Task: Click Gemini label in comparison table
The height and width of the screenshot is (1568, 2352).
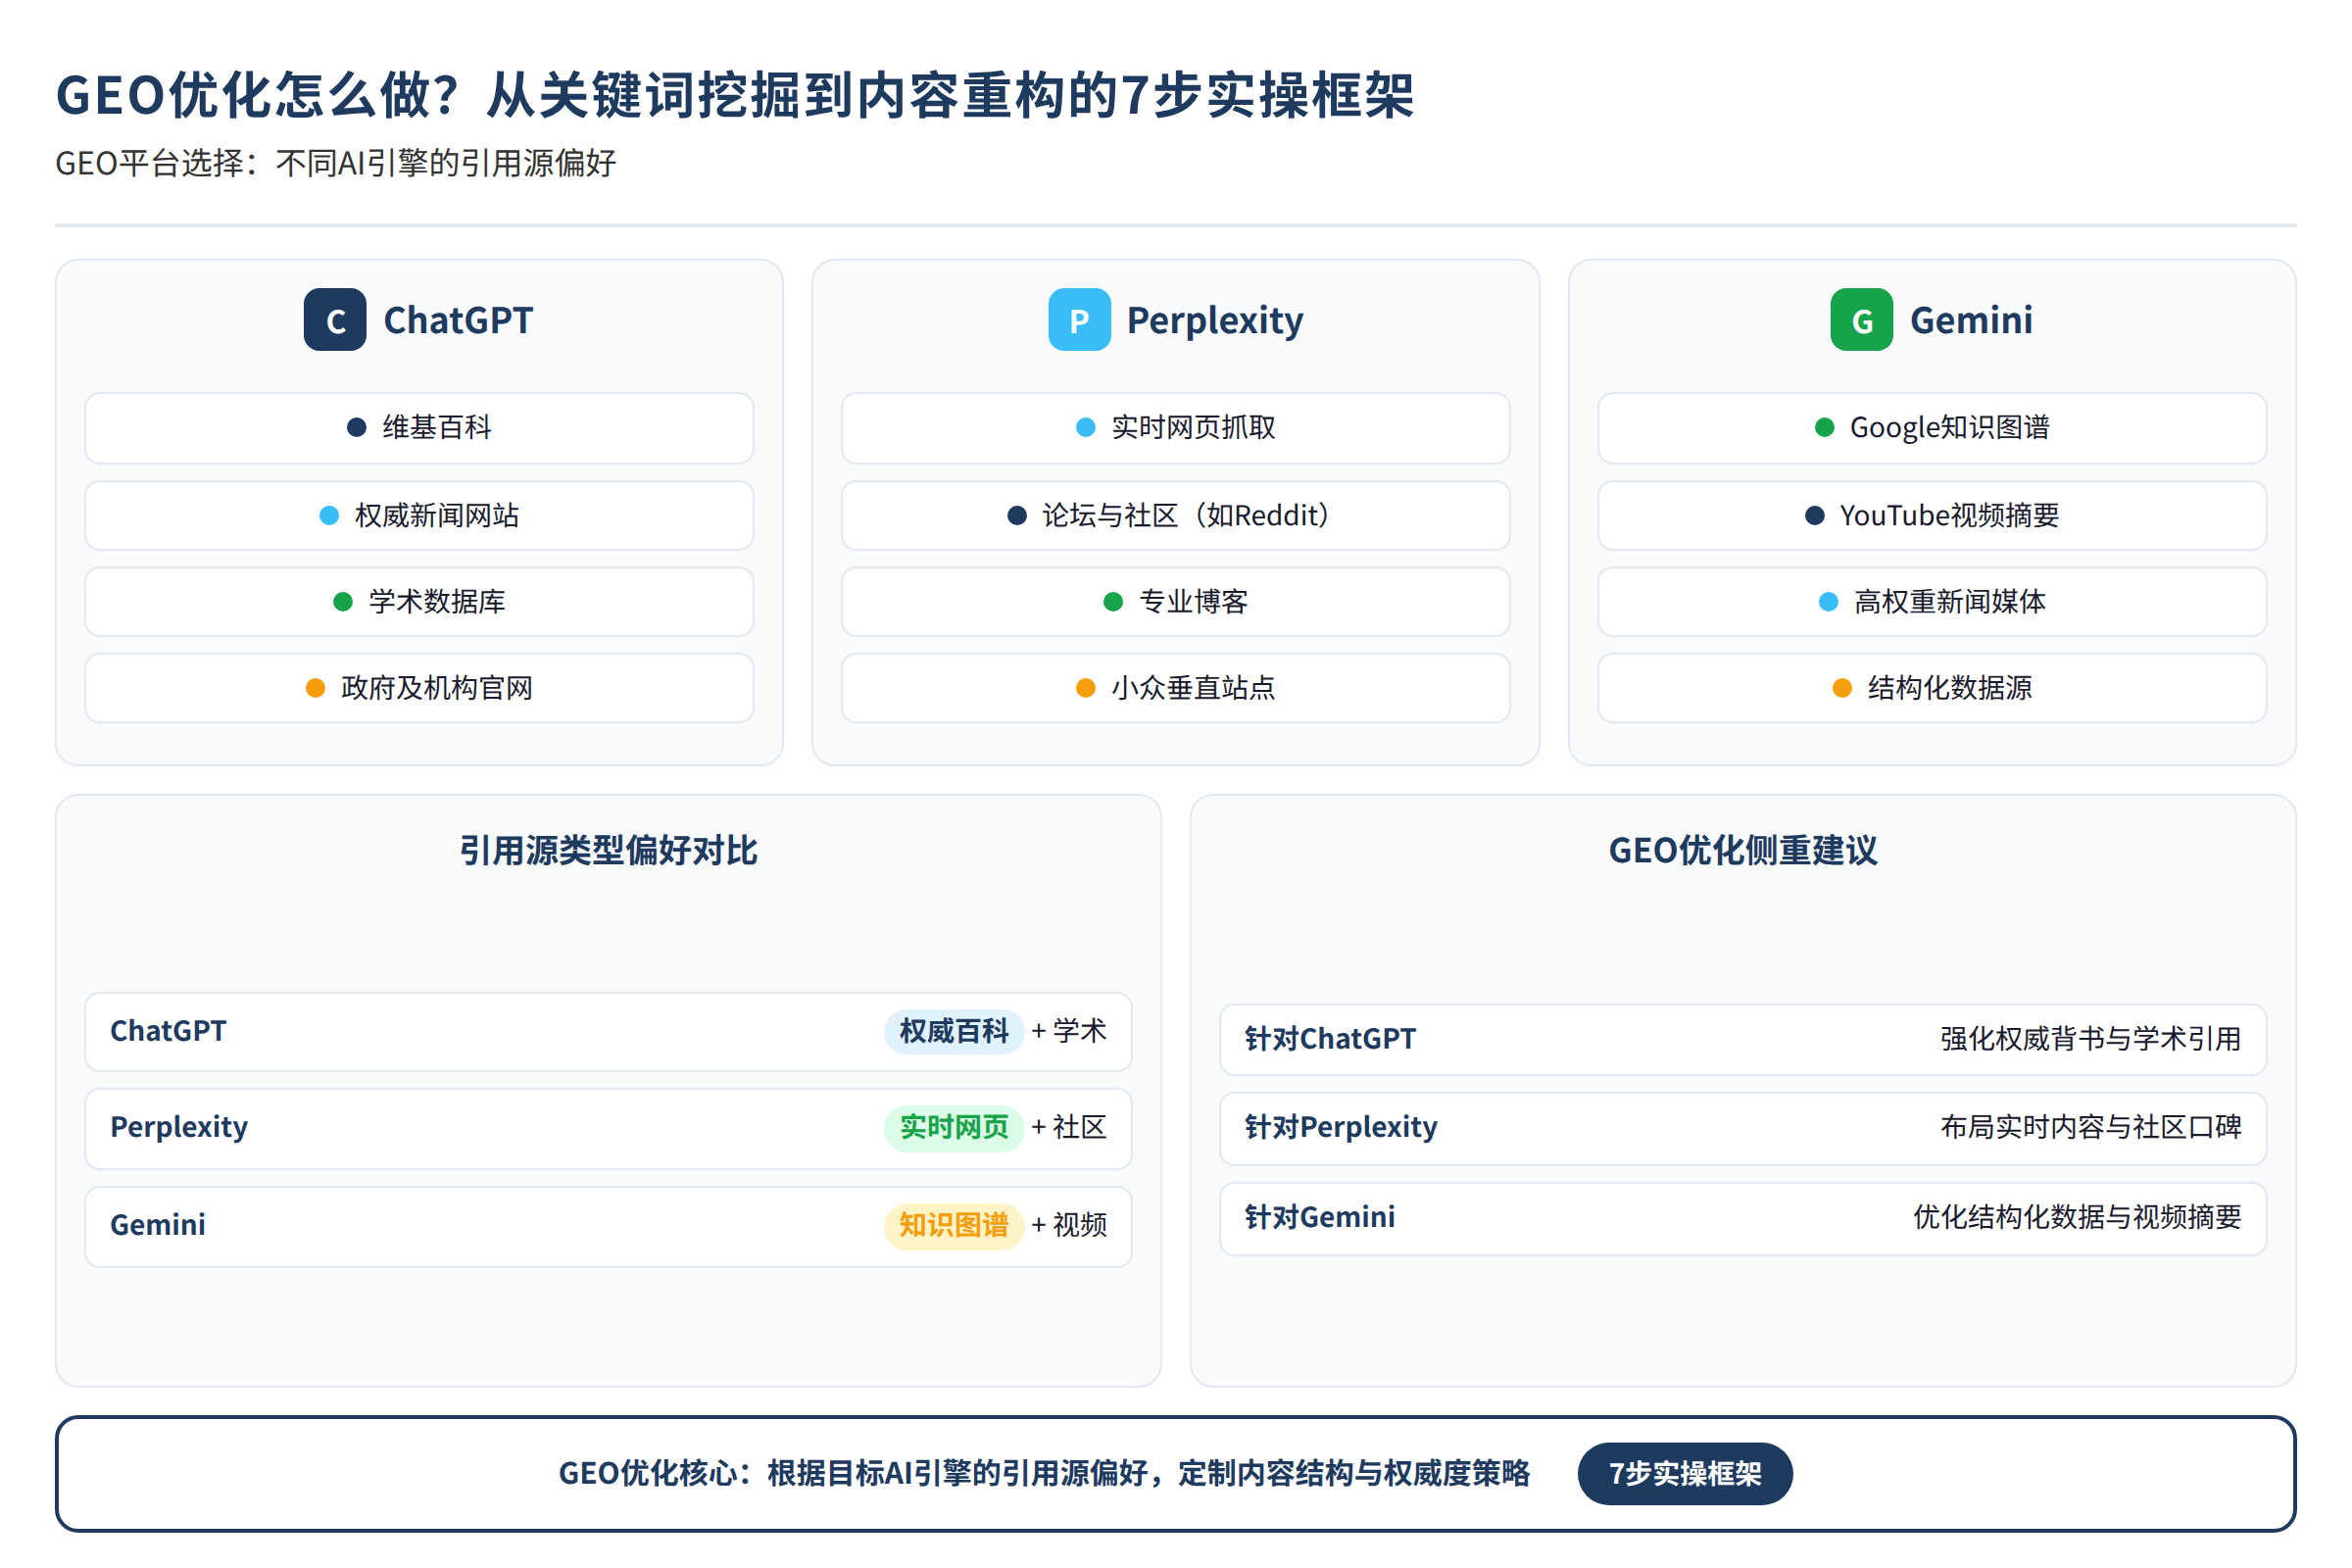Action: (158, 1225)
